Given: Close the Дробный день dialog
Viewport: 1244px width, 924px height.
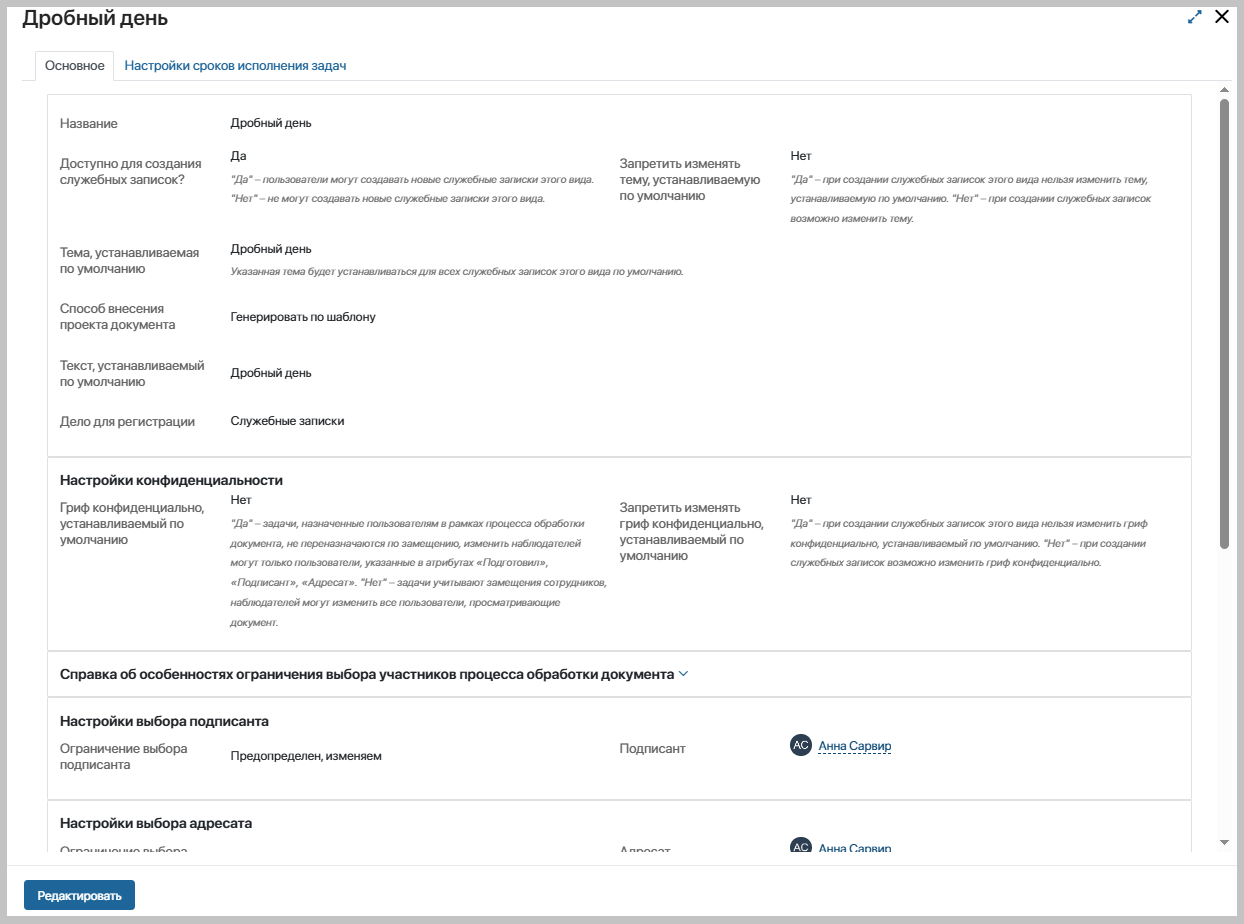Looking at the screenshot, I should point(1221,17).
